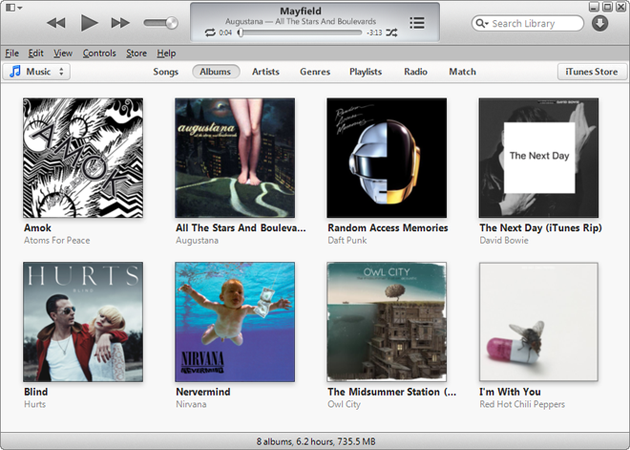Switch to the Radio tab
The height and width of the screenshot is (450, 630).
[415, 72]
